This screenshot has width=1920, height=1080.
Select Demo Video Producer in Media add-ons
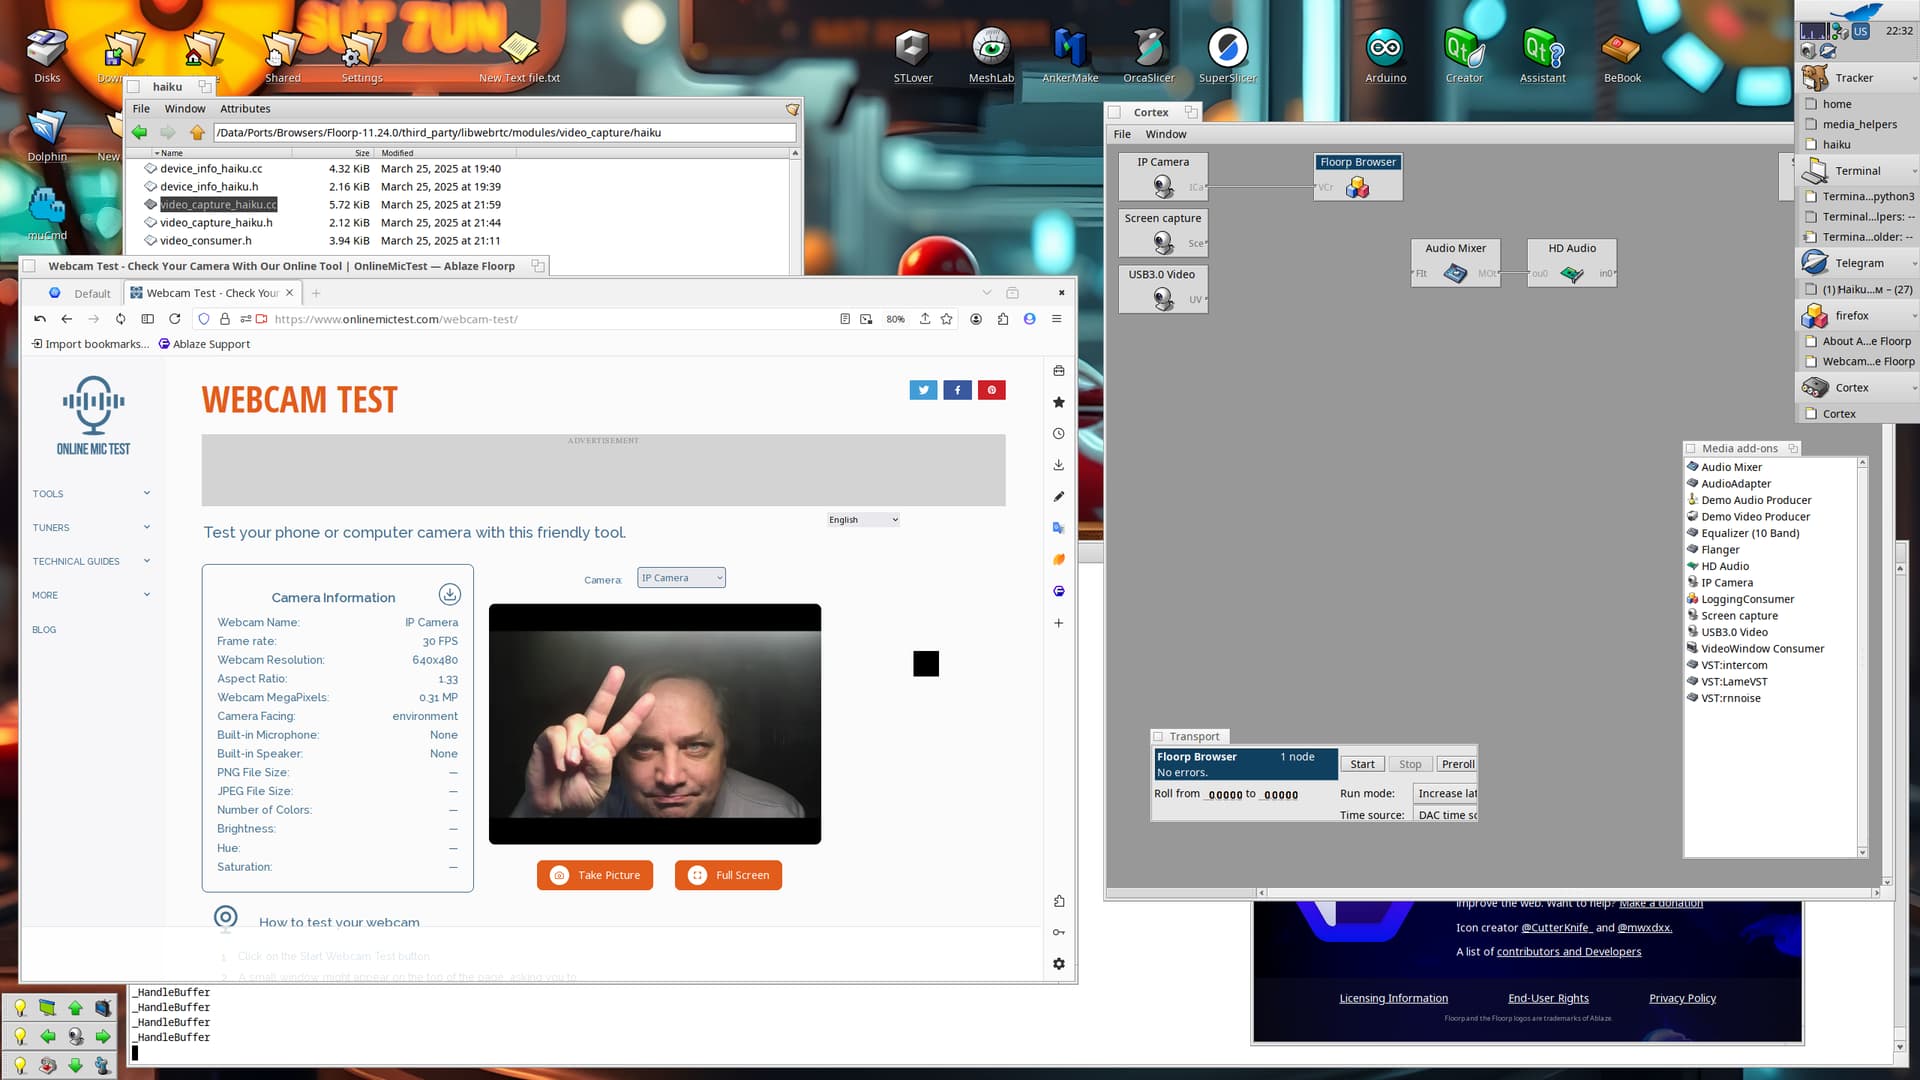[x=1755, y=517]
